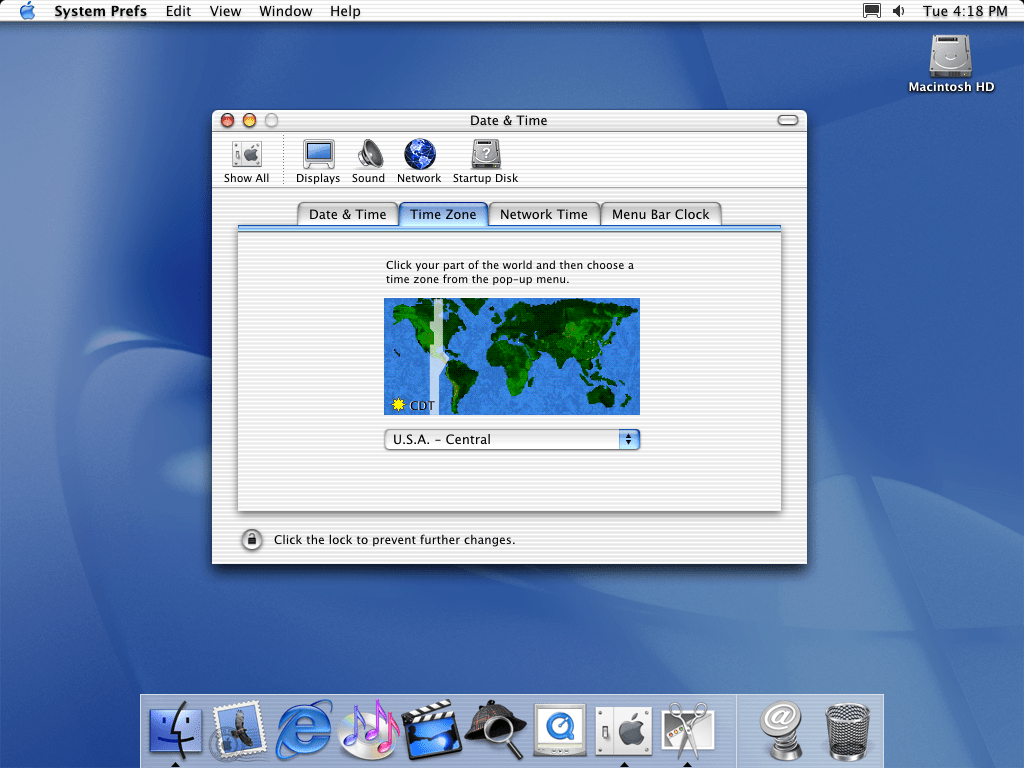This screenshot has height=768, width=1024.
Task: Switch to the Network Time tab
Action: pyautogui.click(x=544, y=214)
